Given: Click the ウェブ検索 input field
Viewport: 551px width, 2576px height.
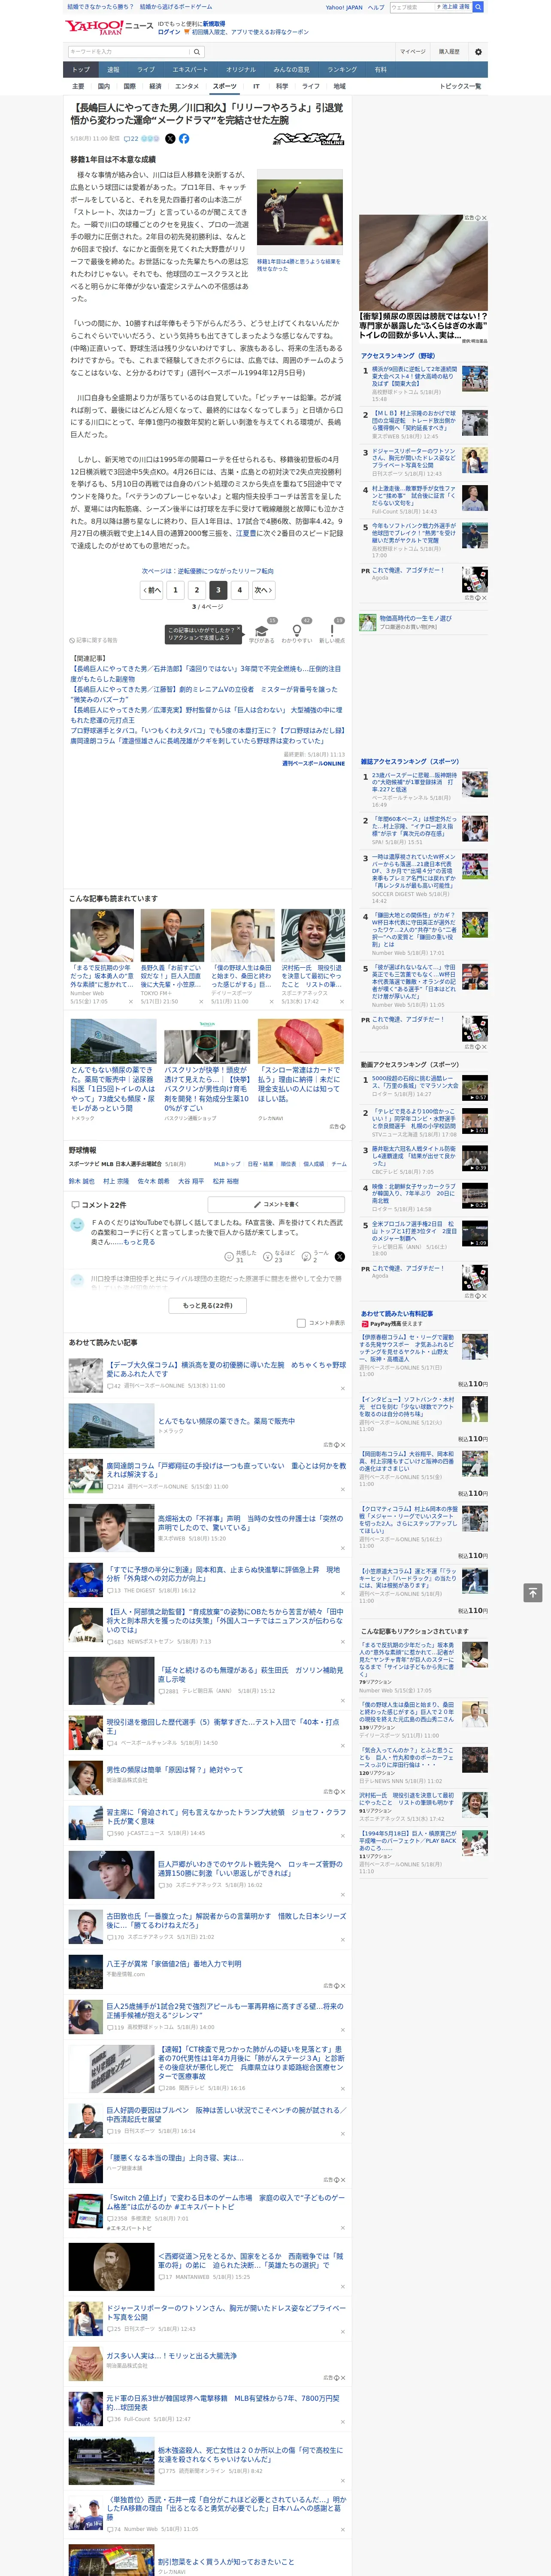Looking at the screenshot, I should click(x=412, y=7).
